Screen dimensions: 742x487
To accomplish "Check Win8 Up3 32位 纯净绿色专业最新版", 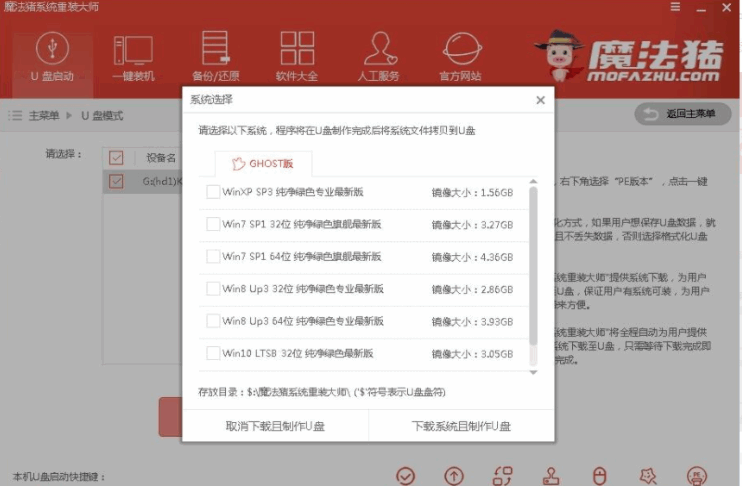I will point(213,289).
